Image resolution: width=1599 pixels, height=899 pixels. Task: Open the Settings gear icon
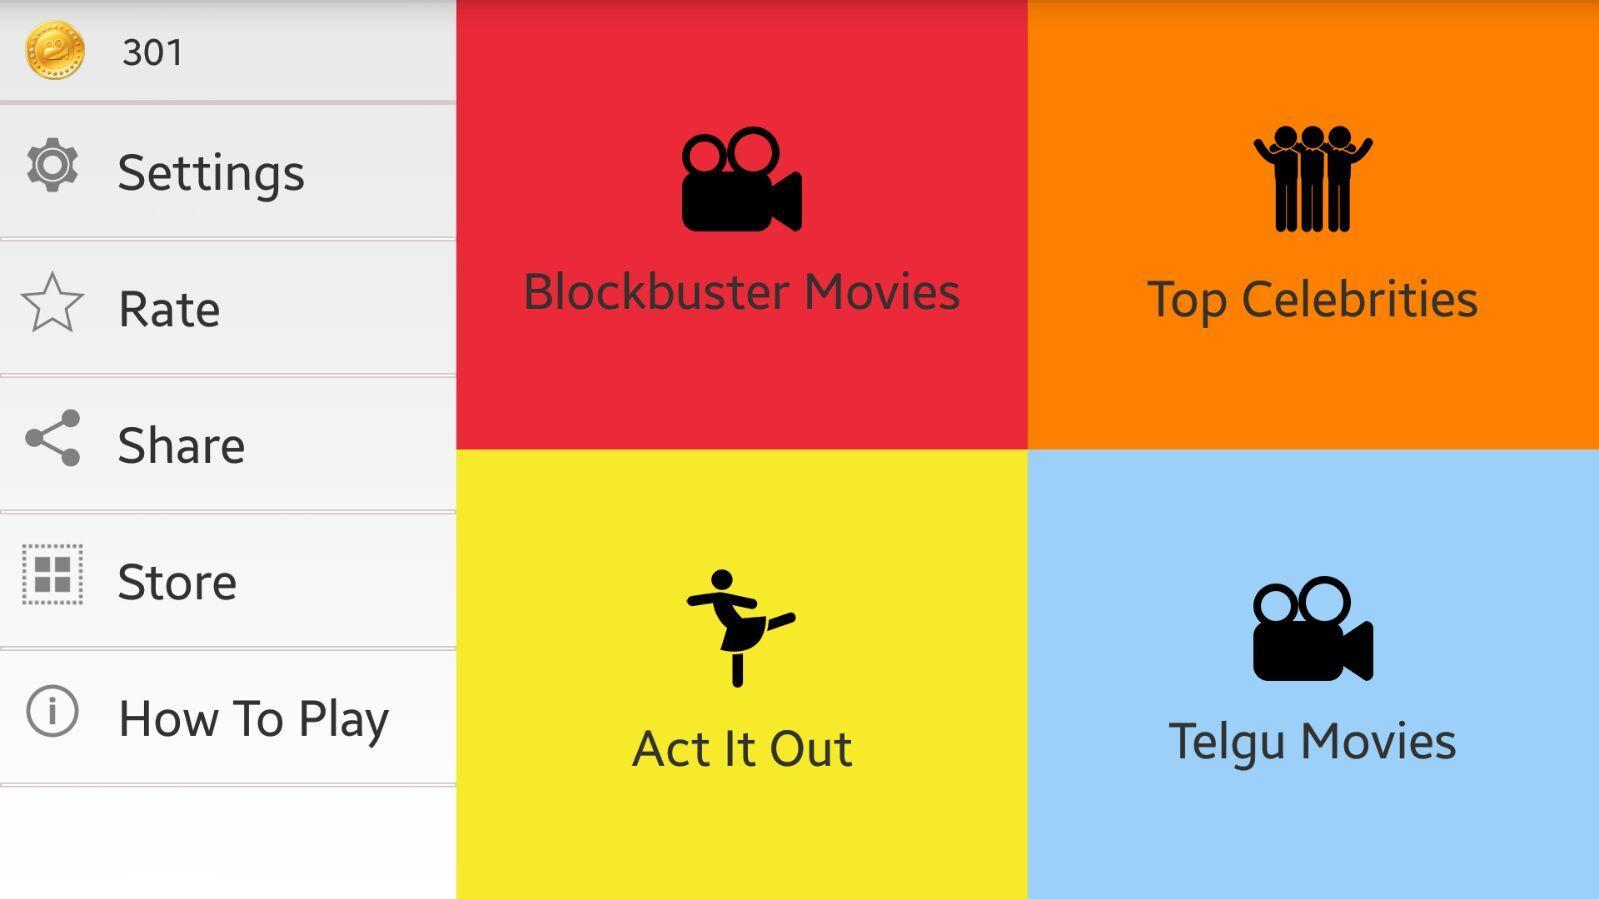(52, 166)
